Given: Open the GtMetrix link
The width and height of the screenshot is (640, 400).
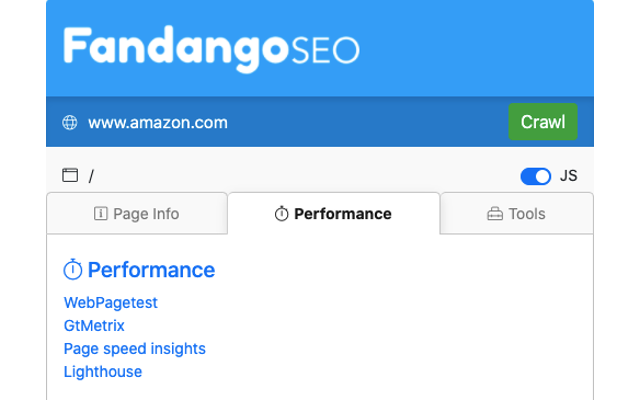Looking at the screenshot, I should tap(94, 325).
